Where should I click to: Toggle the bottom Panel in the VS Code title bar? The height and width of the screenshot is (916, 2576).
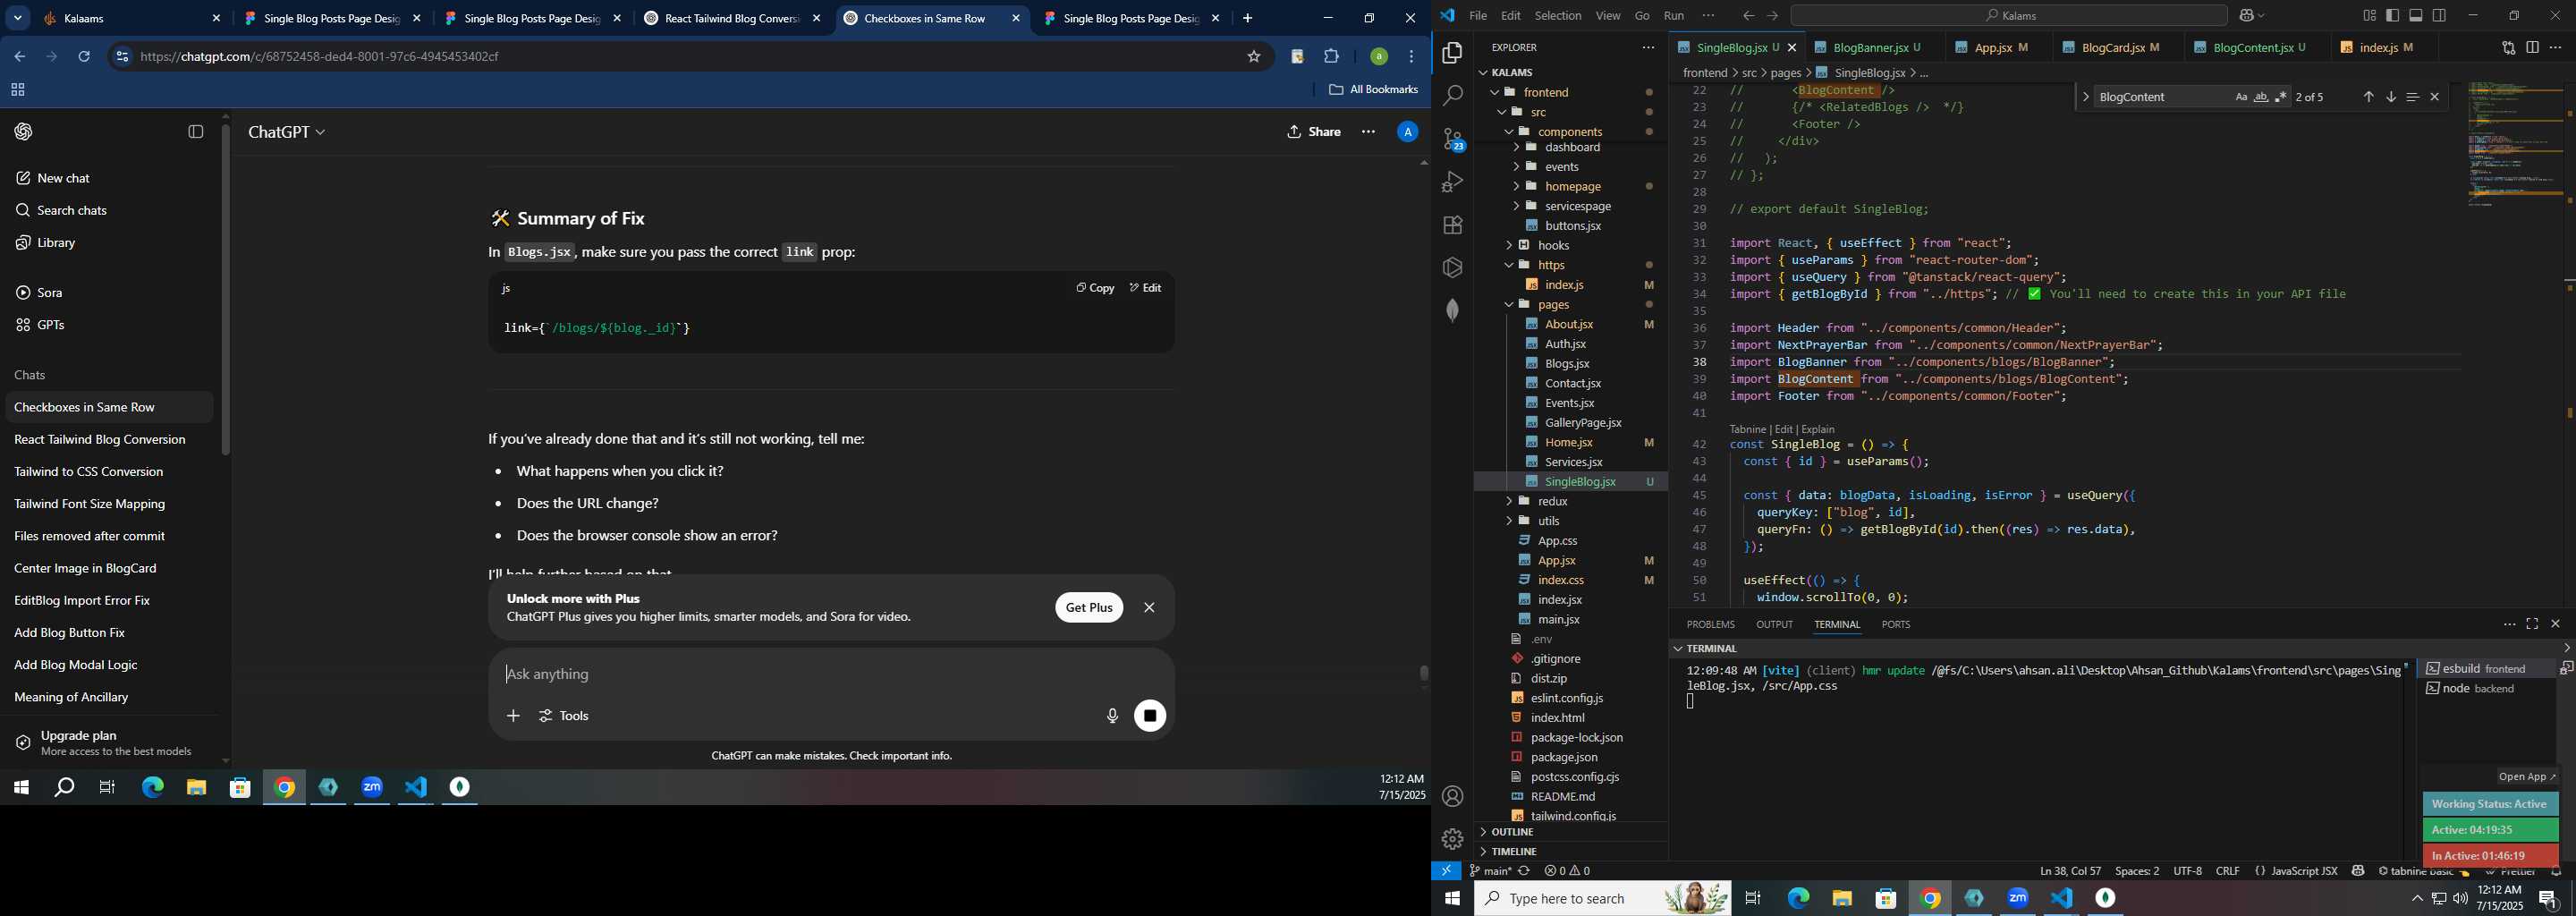click(2416, 16)
